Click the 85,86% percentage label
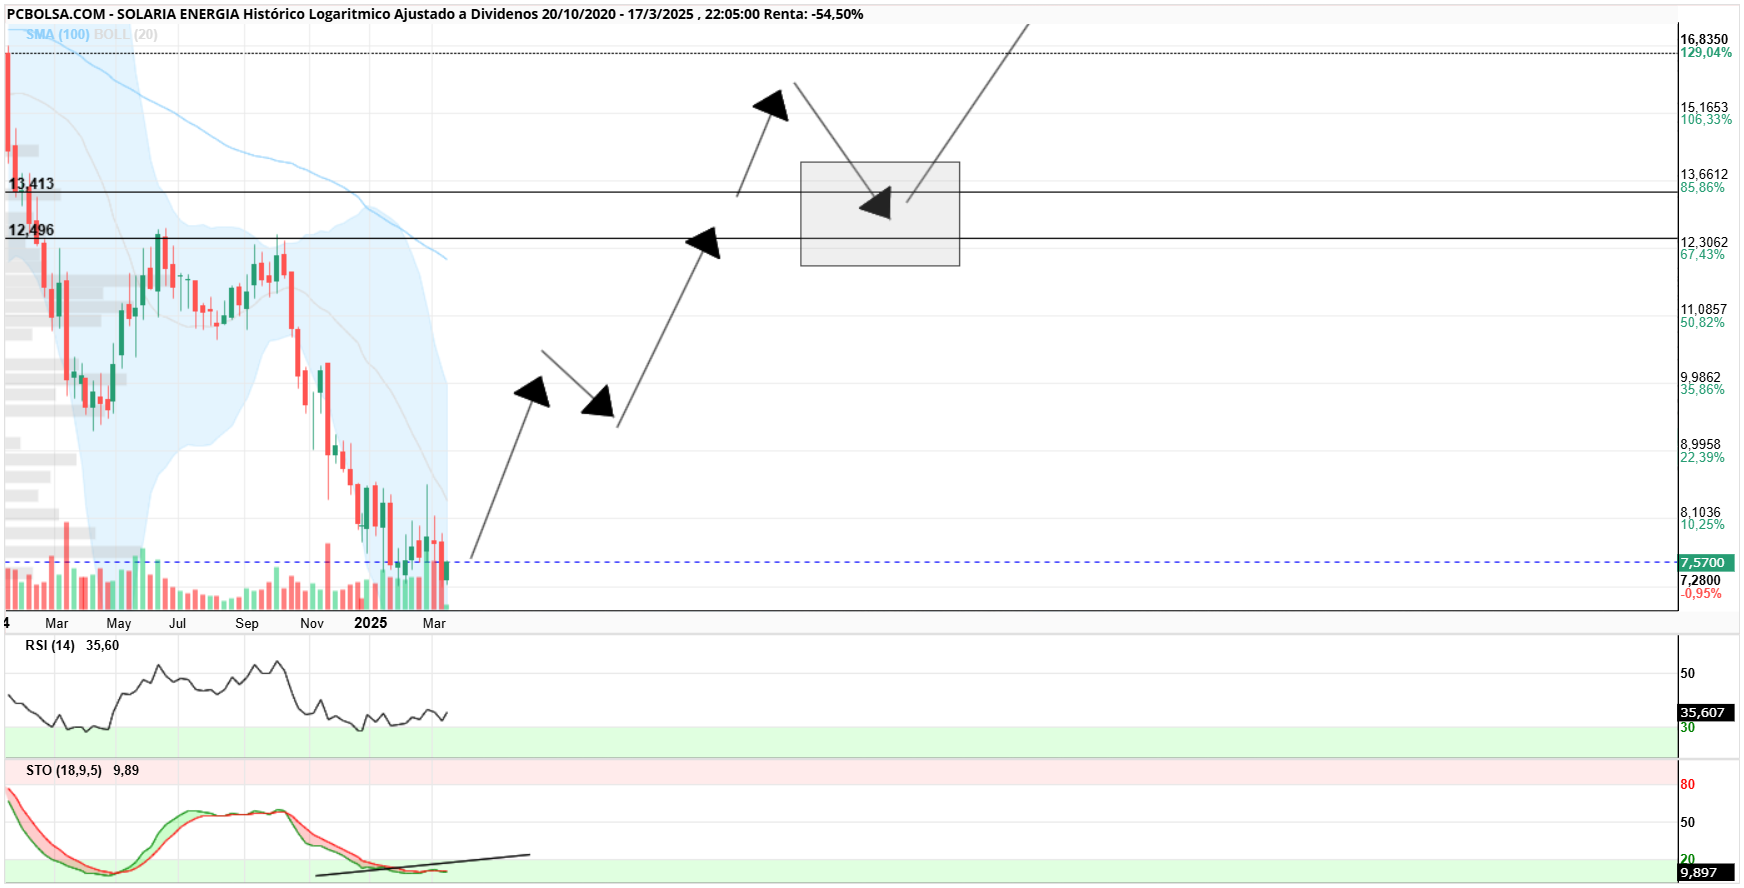The image size is (1744, 888). pos(1702,187)
